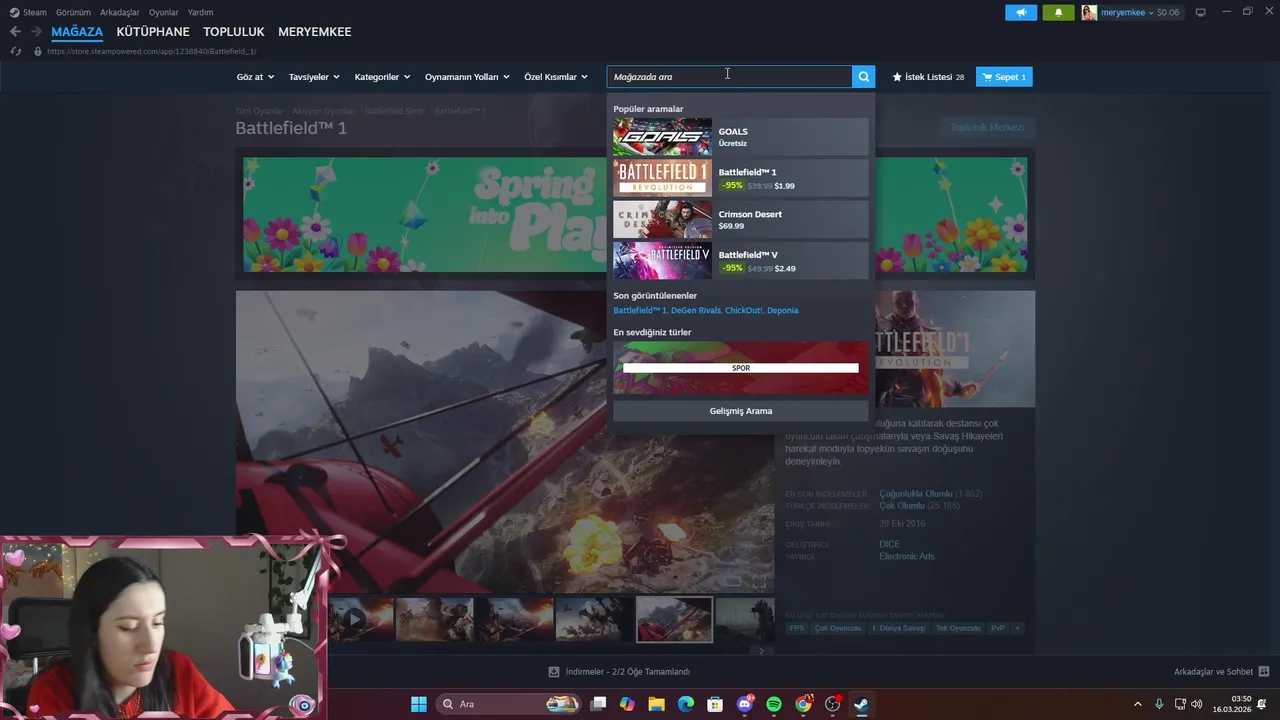Open the OBS Studio taskbar icon
The image size is (1280, 720).
(832, 704)
